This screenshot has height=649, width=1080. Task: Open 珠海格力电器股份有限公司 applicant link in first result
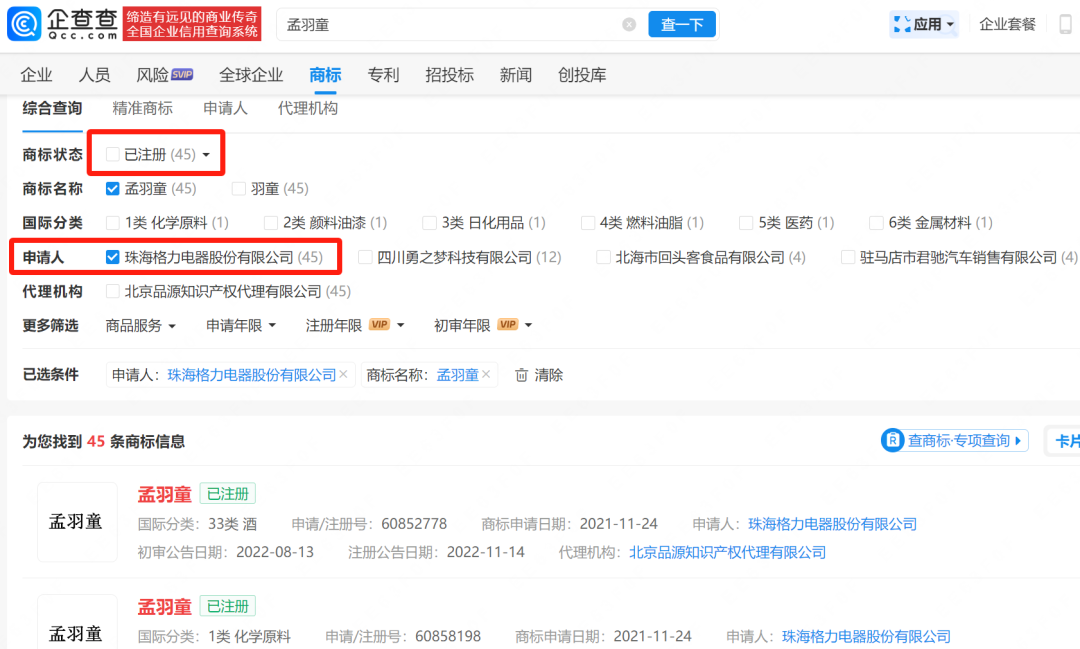click(x=832, y=524)
